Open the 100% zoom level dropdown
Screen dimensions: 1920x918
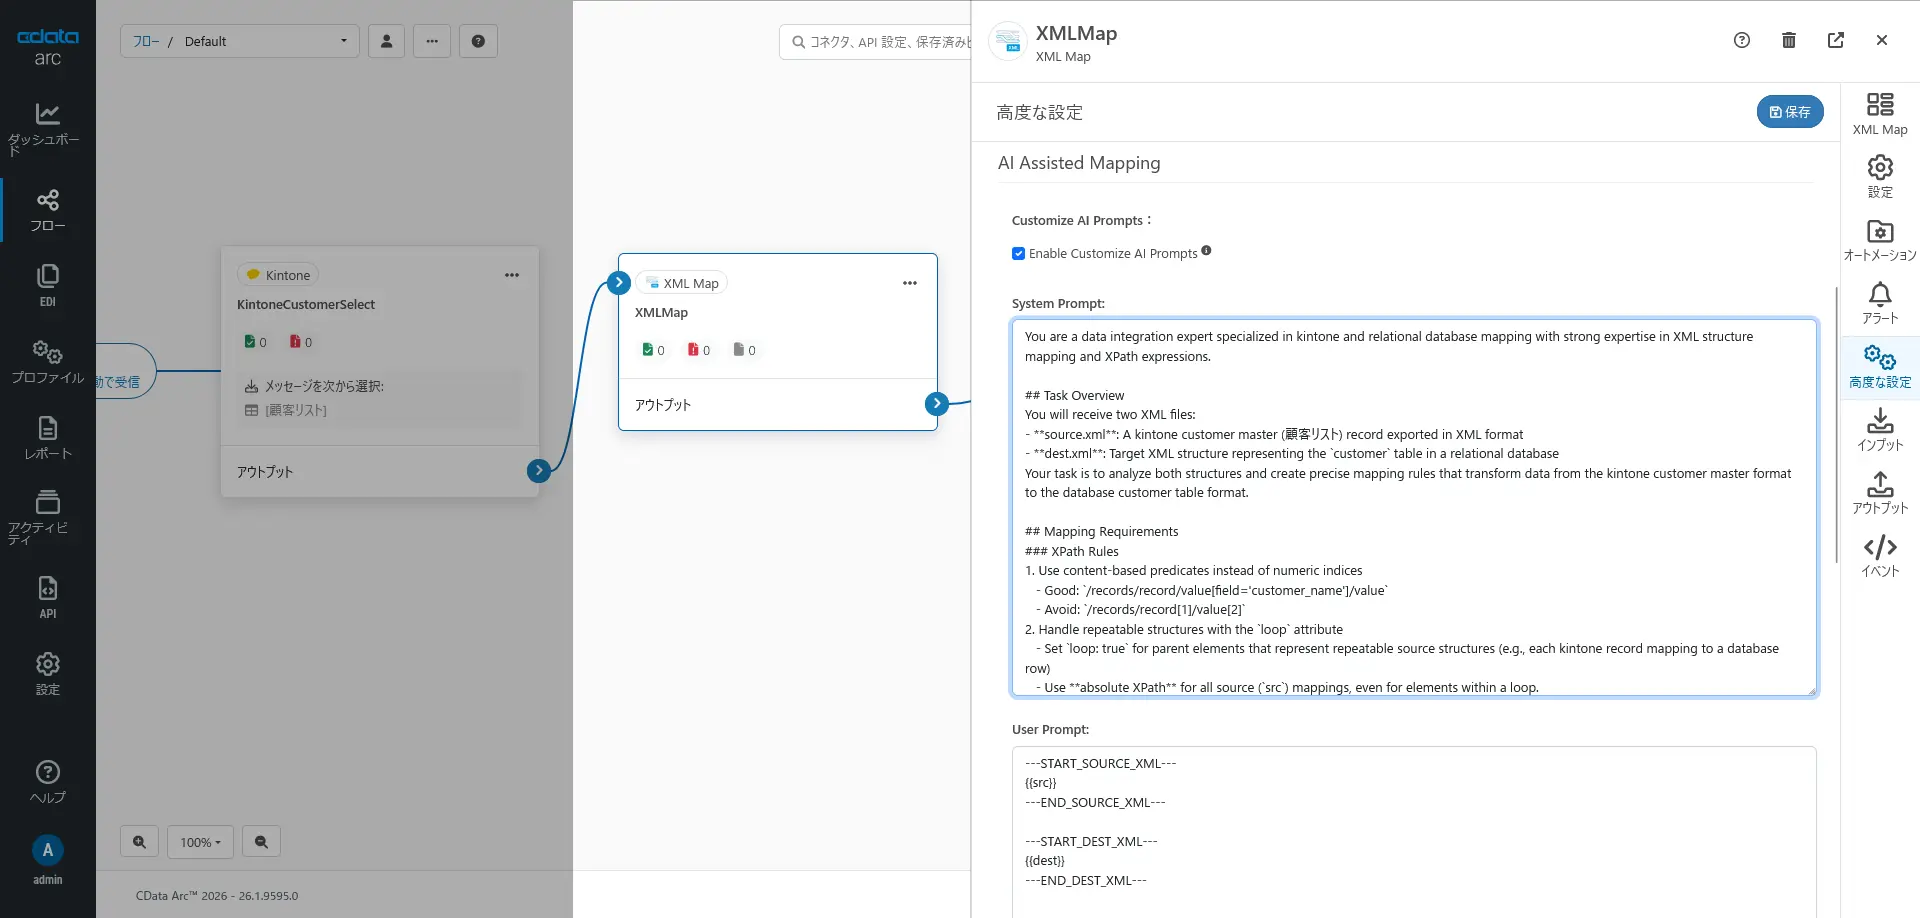tap(200, 842)
